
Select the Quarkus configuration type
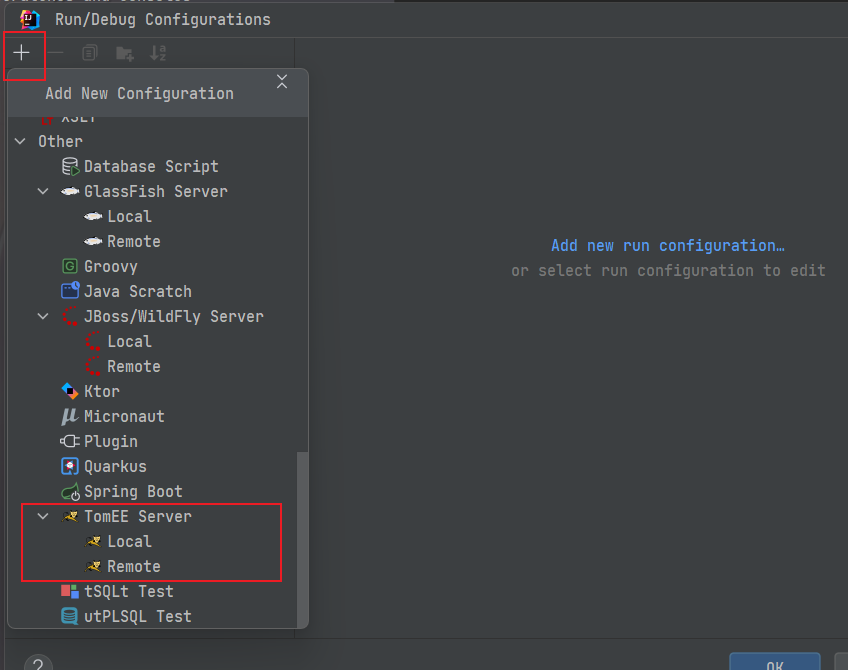tap(115, 466)
